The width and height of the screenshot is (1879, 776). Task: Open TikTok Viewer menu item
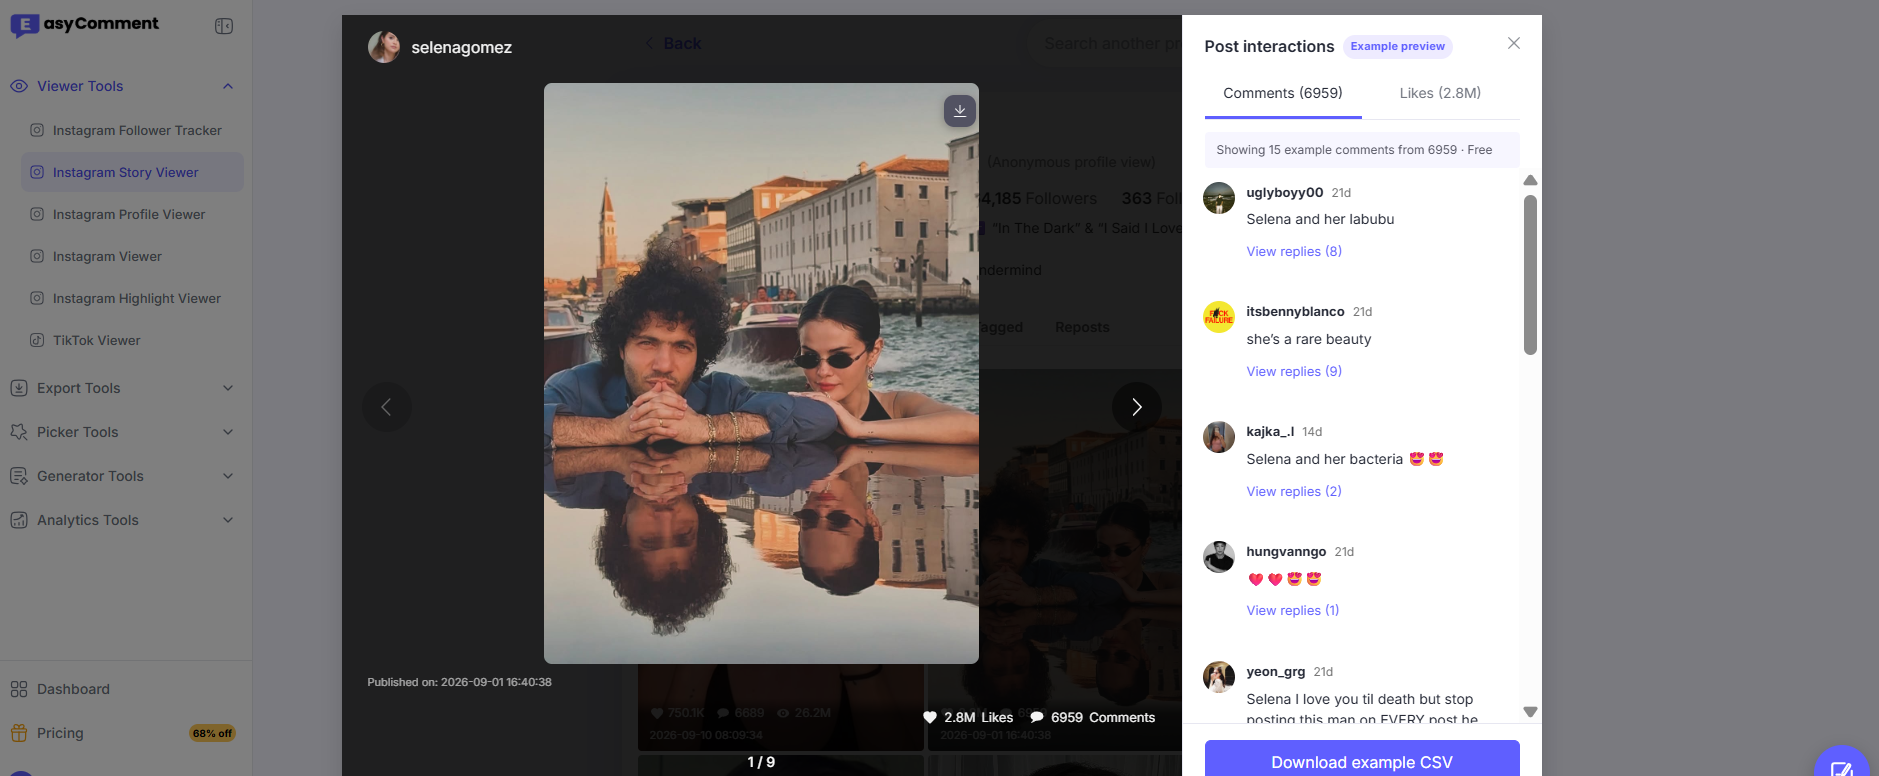coord(132,340)
